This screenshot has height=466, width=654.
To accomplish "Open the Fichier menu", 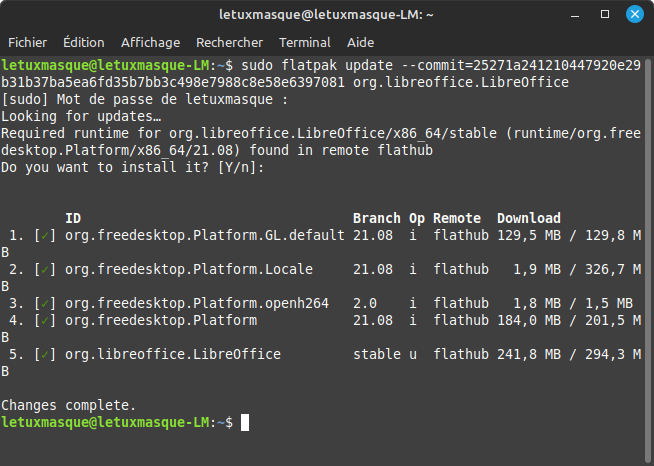I will click(x=28, y=43).
